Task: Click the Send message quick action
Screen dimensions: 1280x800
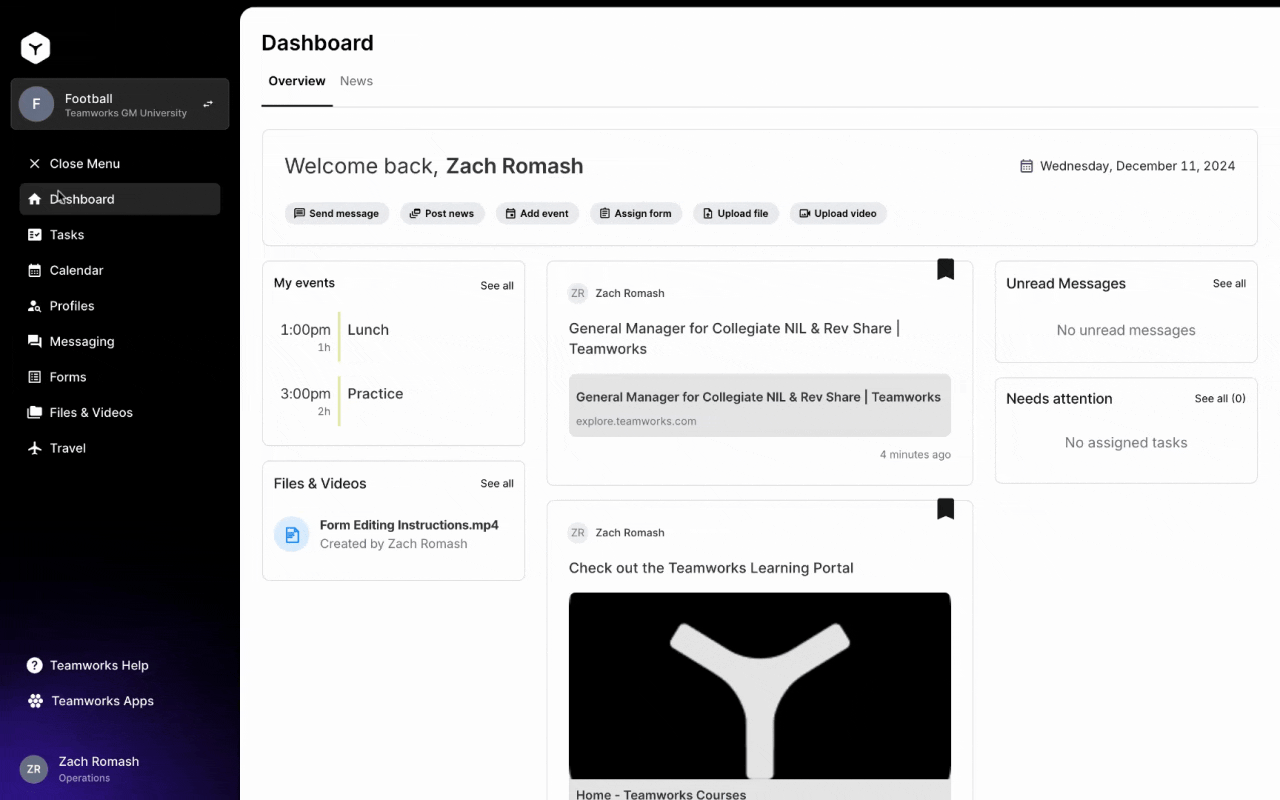Action: point(337,213)
